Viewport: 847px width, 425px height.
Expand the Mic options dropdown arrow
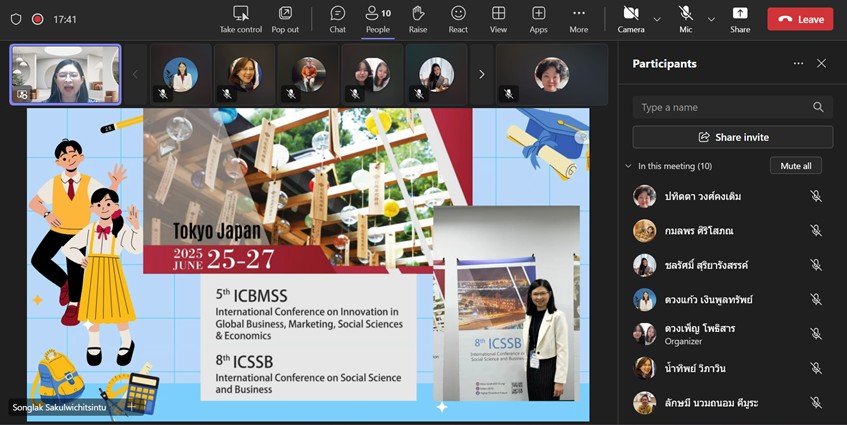[711, 19]
